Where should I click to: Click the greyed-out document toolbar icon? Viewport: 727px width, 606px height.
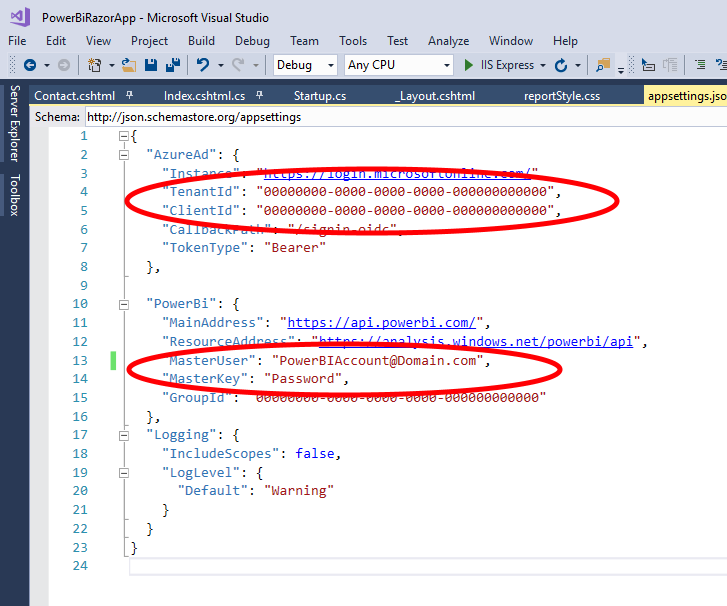670,65
